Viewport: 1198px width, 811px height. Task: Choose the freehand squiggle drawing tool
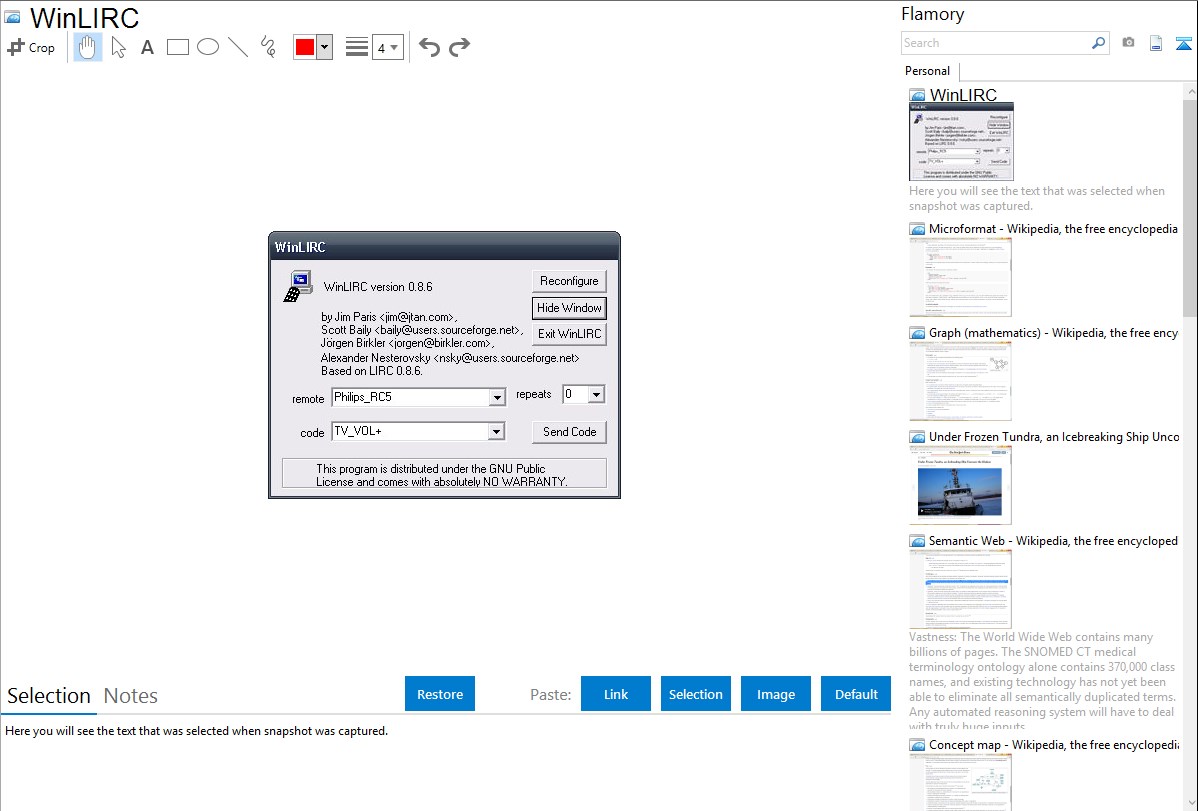(x=268, y=47)
